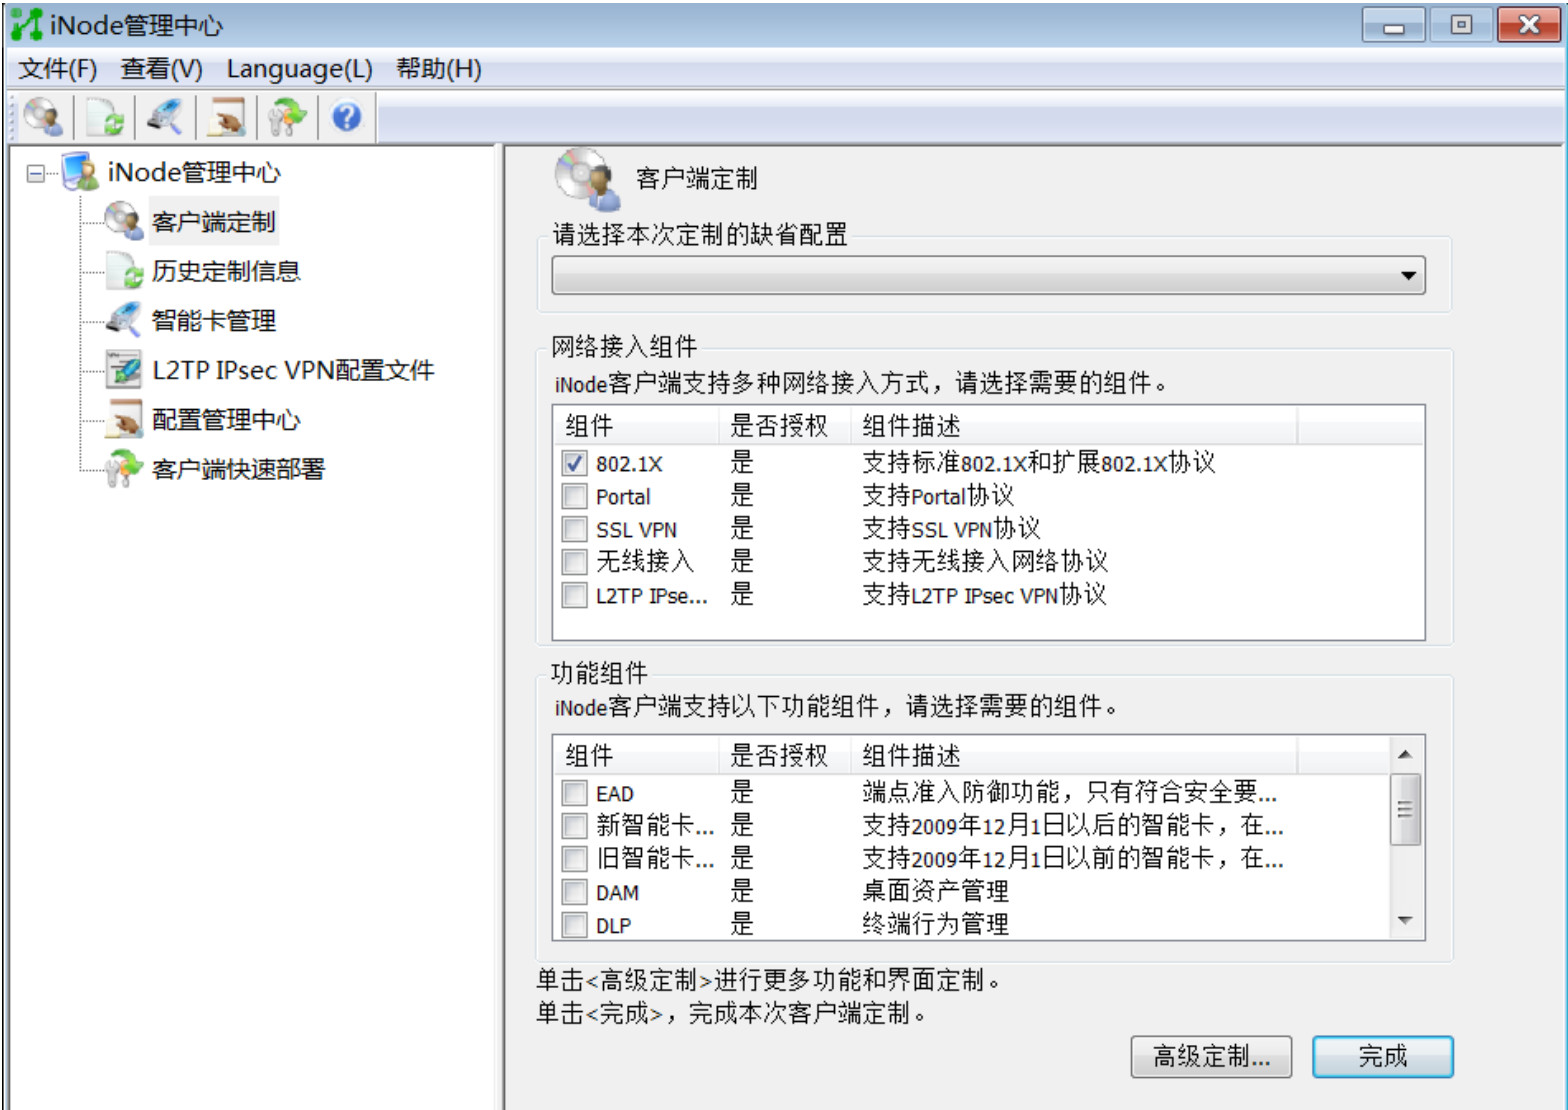
Task: Click the function list scroll down arrow
Action: click(1405, 921)
